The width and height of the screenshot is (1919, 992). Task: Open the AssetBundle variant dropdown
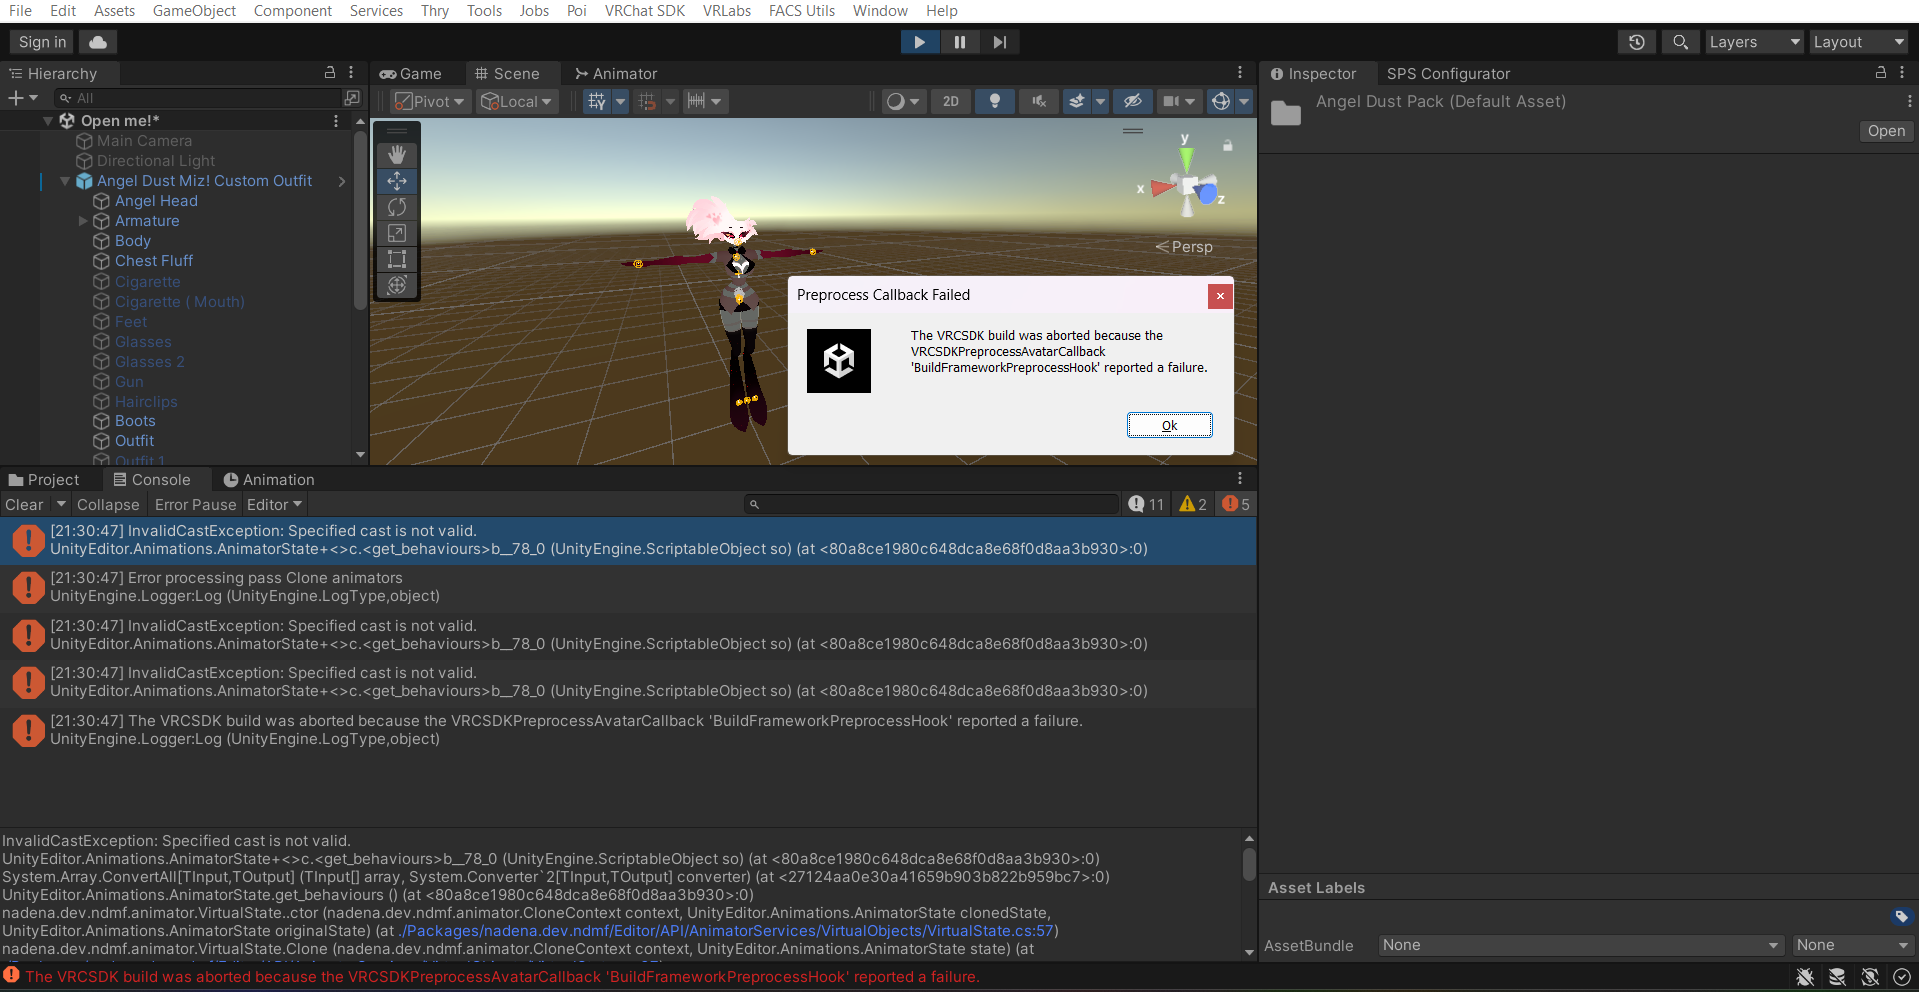pyautogui.click(x=1852, y=945)
